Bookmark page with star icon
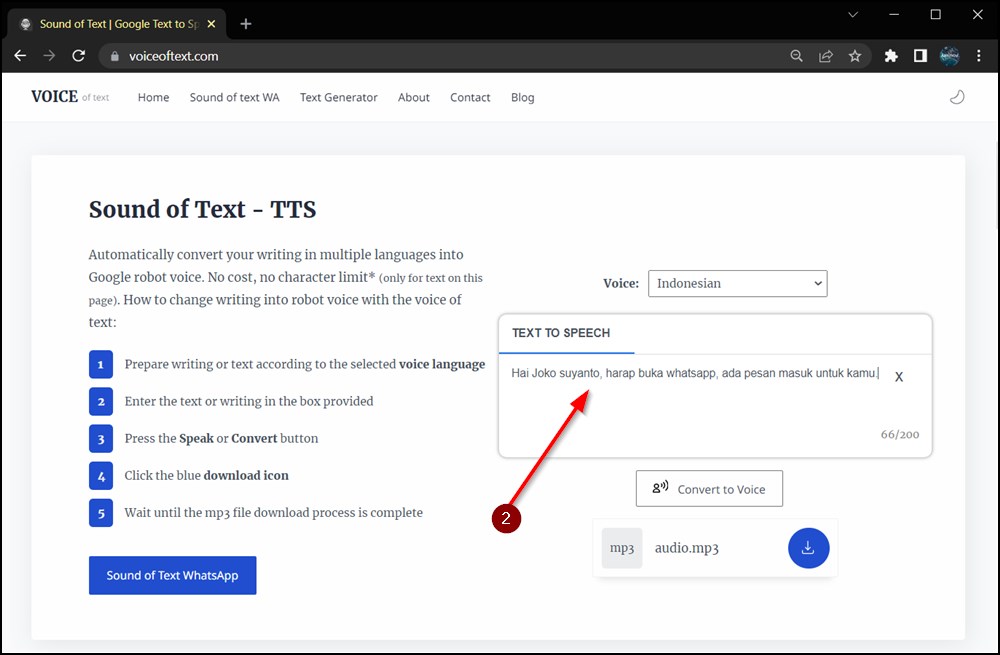Image resolution: width=1000 pixels, height=655 pixels. [x=855, y=56]
